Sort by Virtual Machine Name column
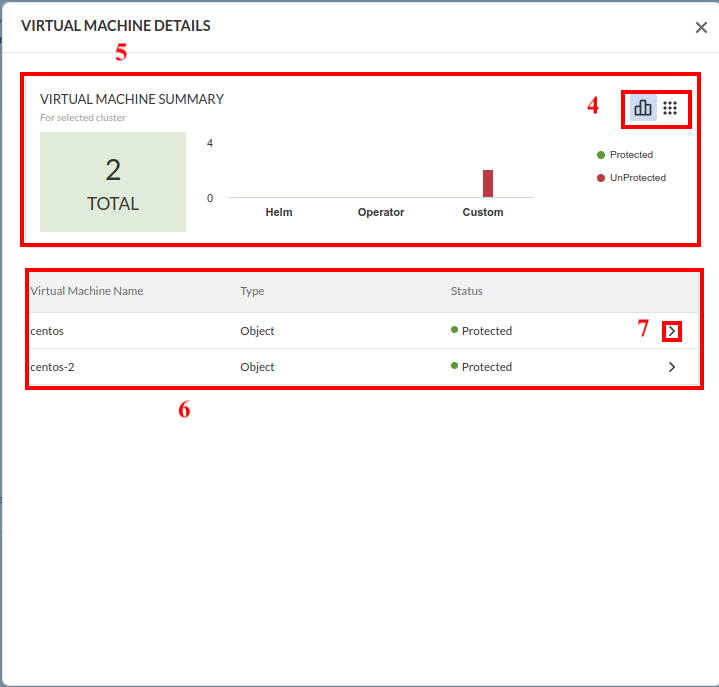The image size is (719, 687). point(87,292)
